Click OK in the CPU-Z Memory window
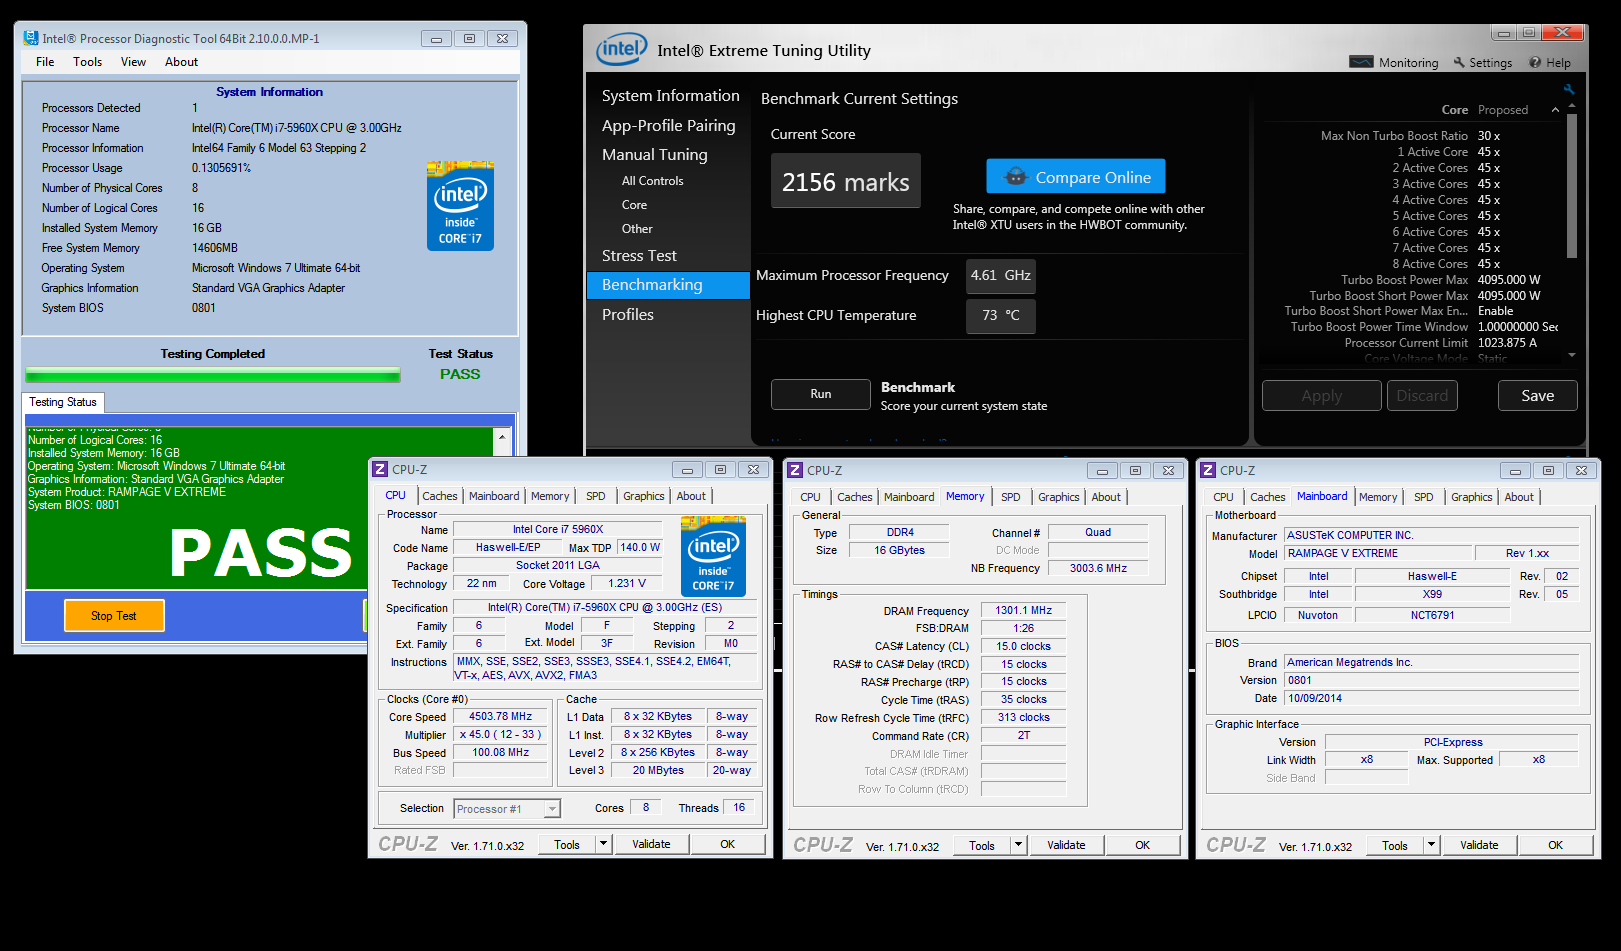 tap(1143, 845)
